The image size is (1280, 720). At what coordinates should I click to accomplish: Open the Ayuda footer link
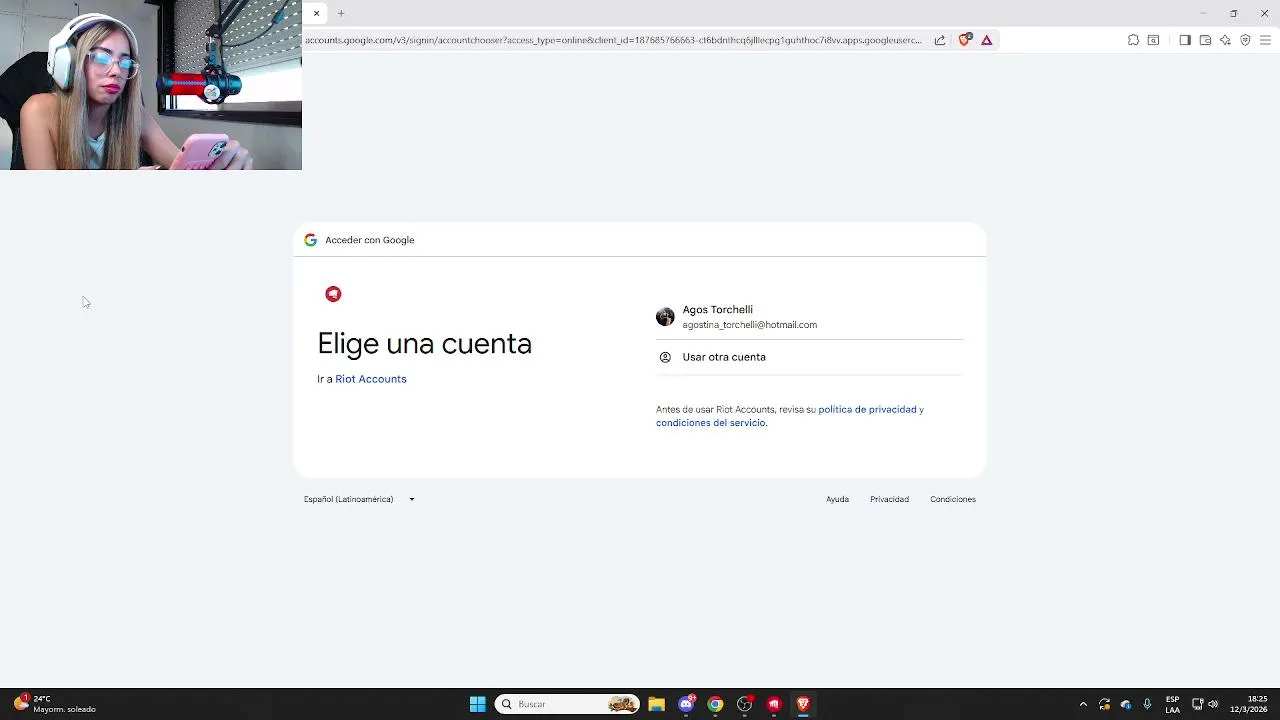coord(837,499)
